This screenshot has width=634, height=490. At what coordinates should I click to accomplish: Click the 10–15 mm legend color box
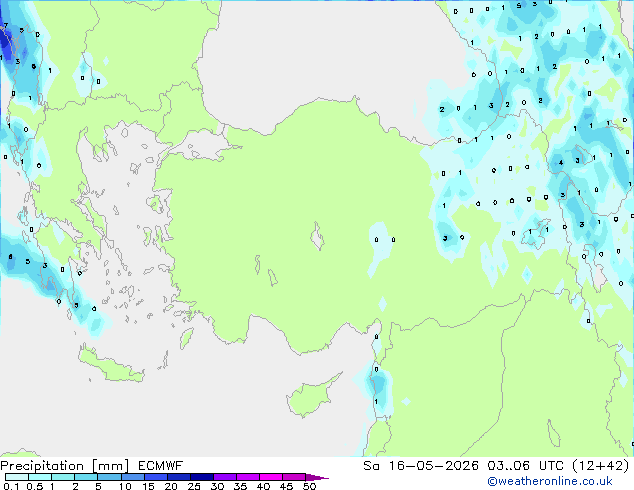click(x=133, y=477)
